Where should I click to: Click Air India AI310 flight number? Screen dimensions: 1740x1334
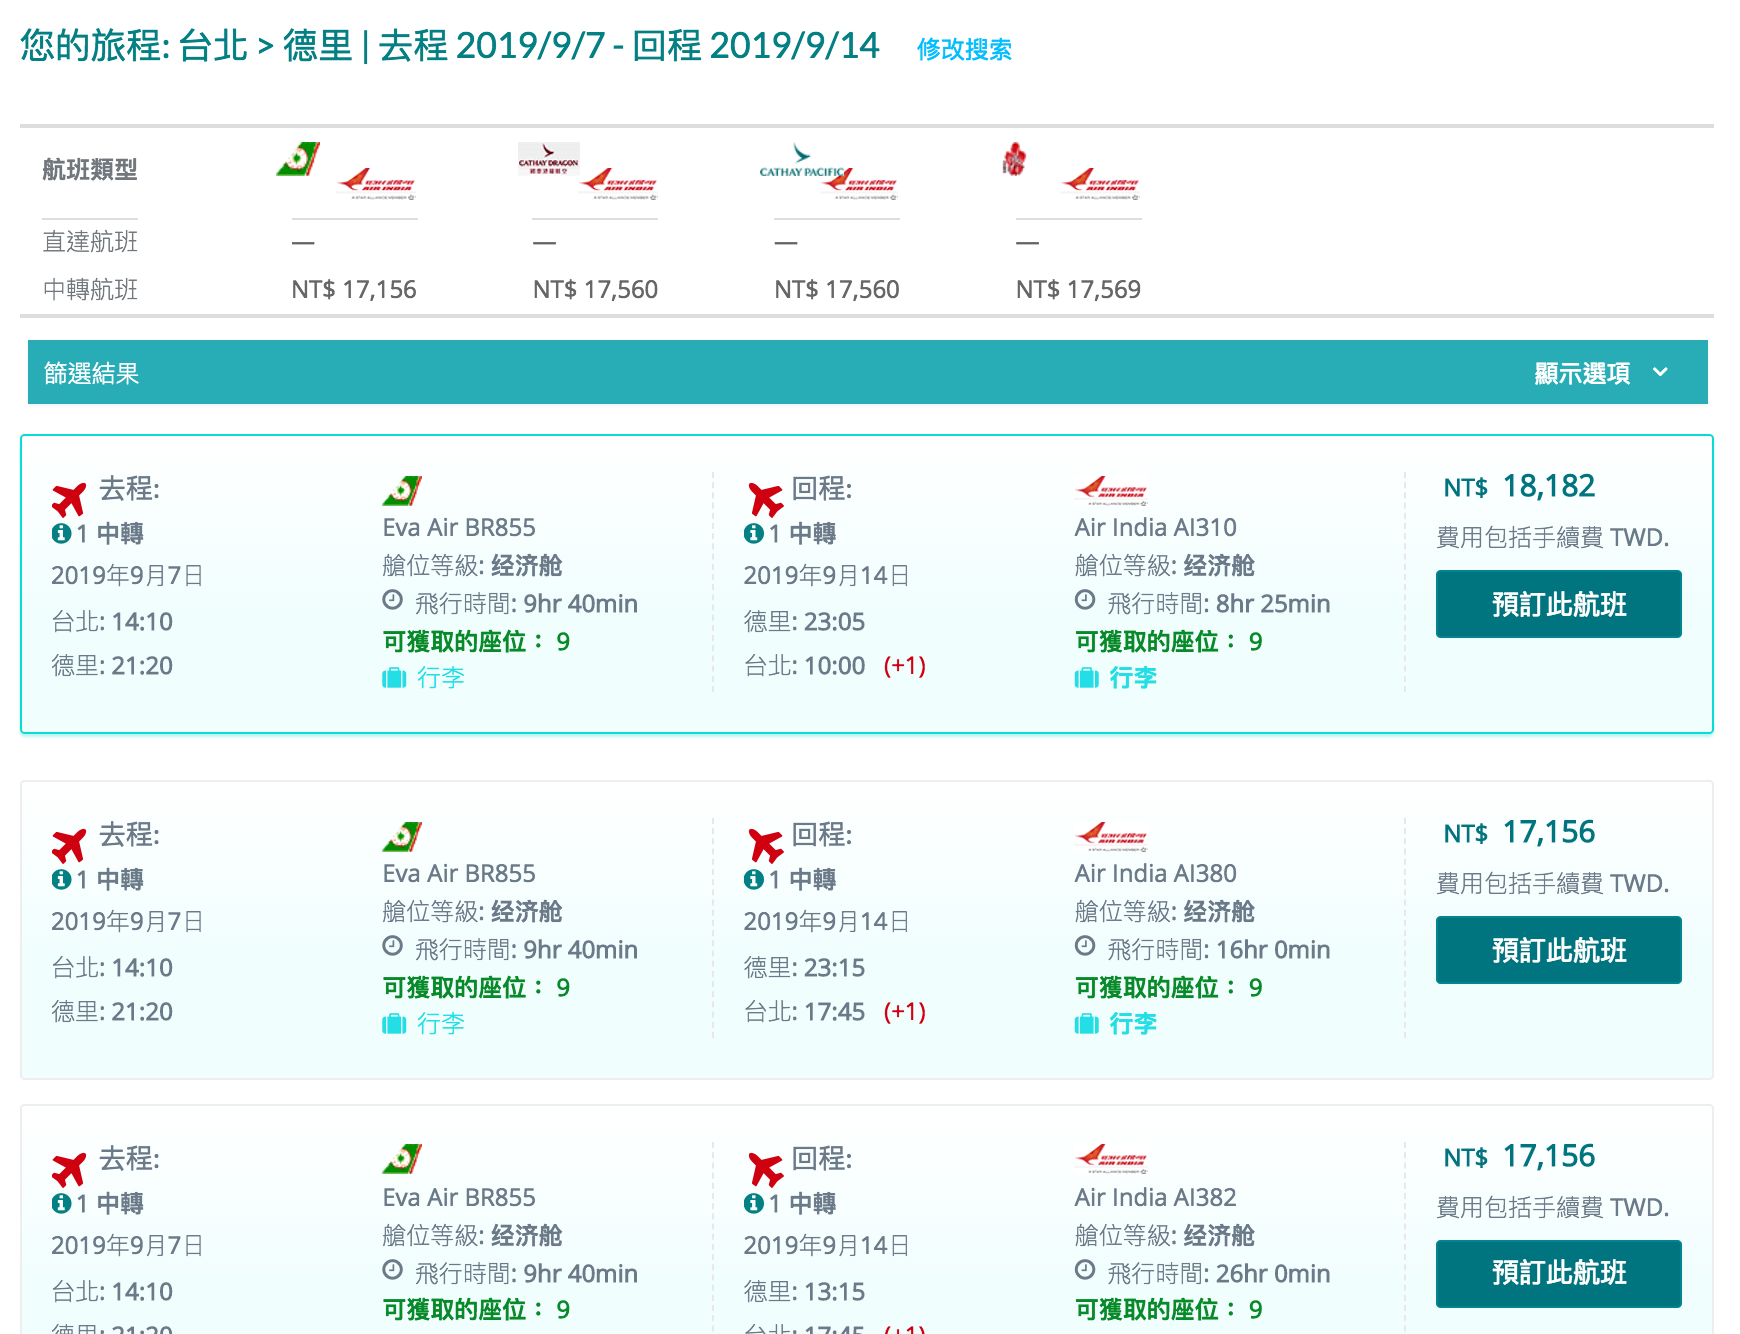tap(1155, 528)
